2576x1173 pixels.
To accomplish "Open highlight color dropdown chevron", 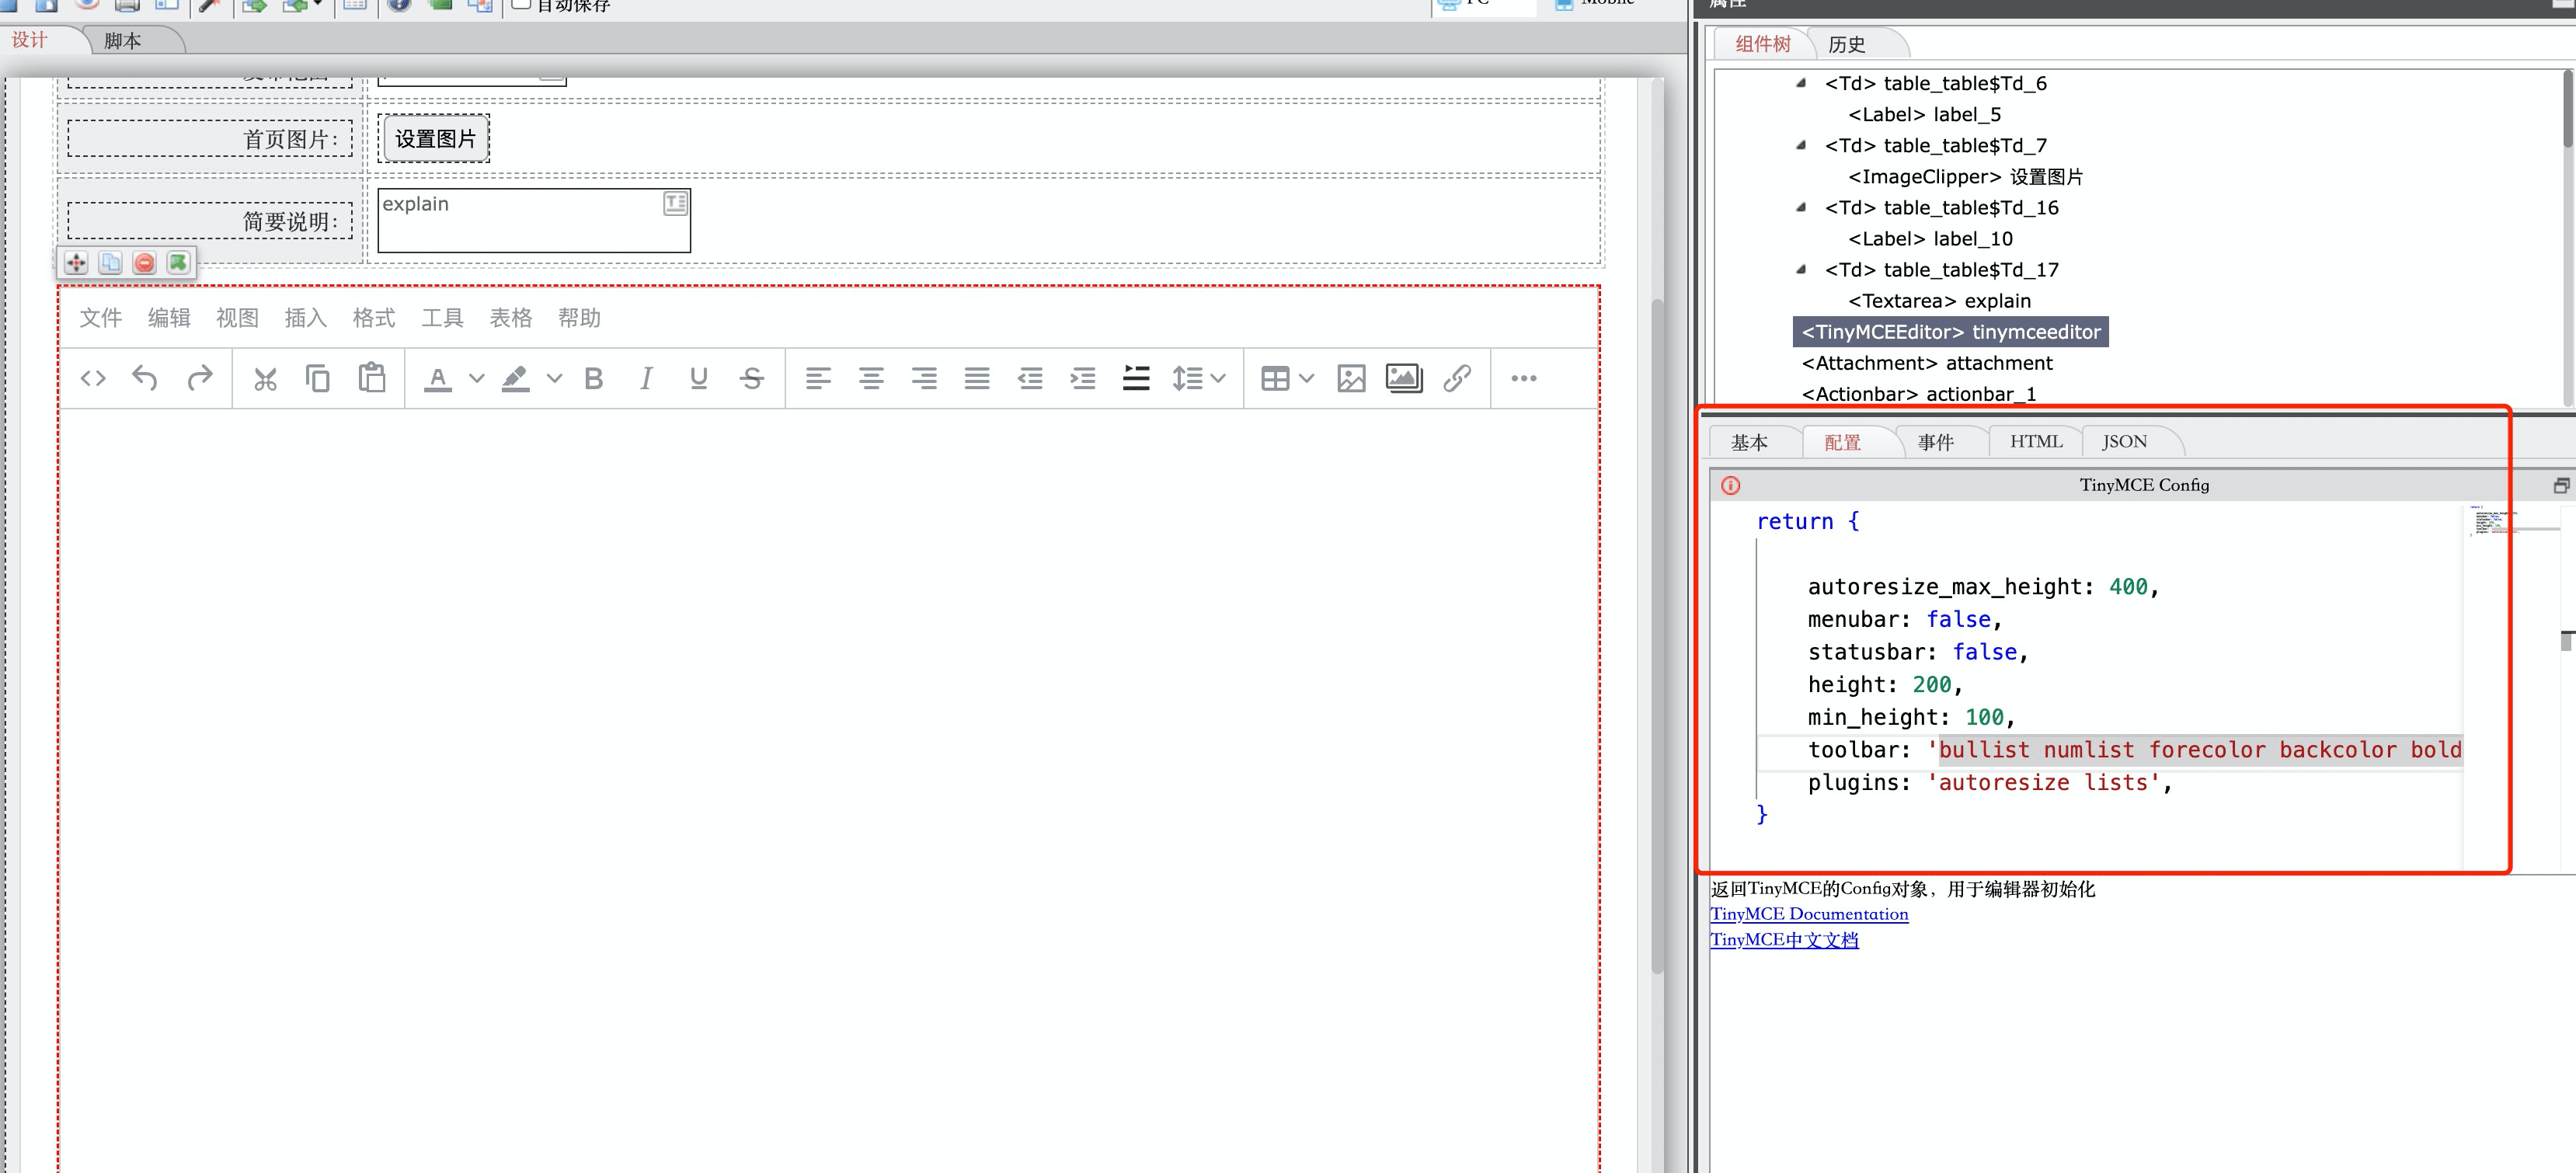I will (554, 378).
